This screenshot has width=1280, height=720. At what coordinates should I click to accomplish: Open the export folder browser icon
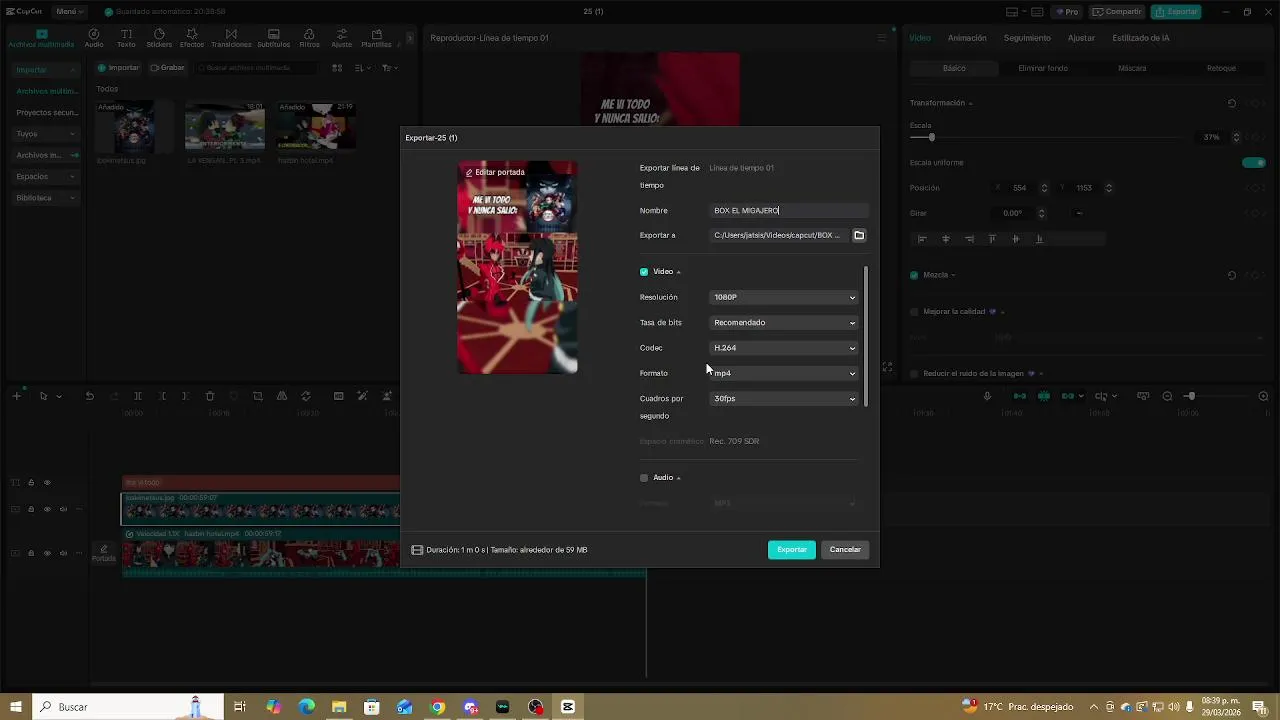pos(859,235)
